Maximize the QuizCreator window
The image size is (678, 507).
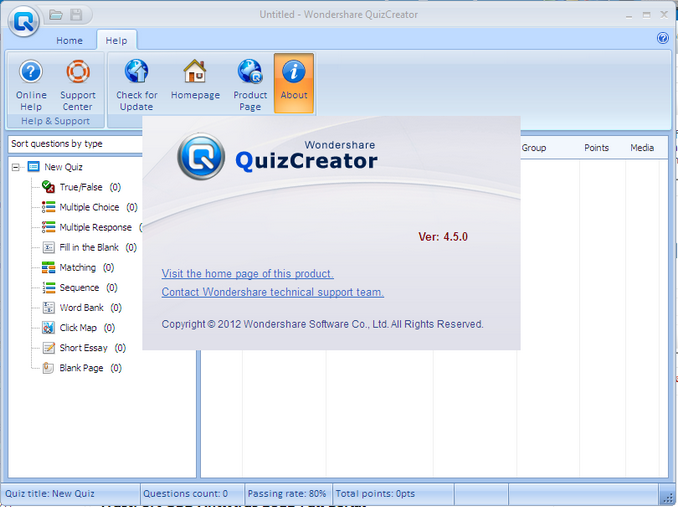pyautogui.click(x=646, y=15)
